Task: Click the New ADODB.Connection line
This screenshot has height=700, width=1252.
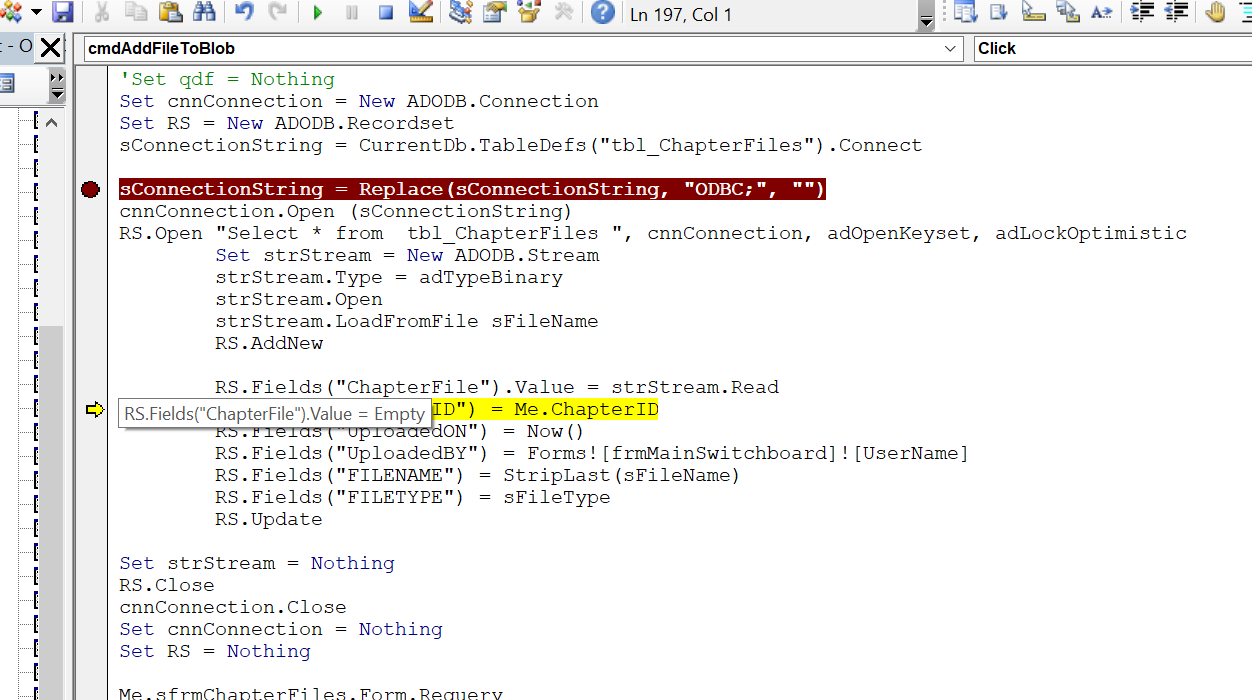Action: (x=359, y=101)
